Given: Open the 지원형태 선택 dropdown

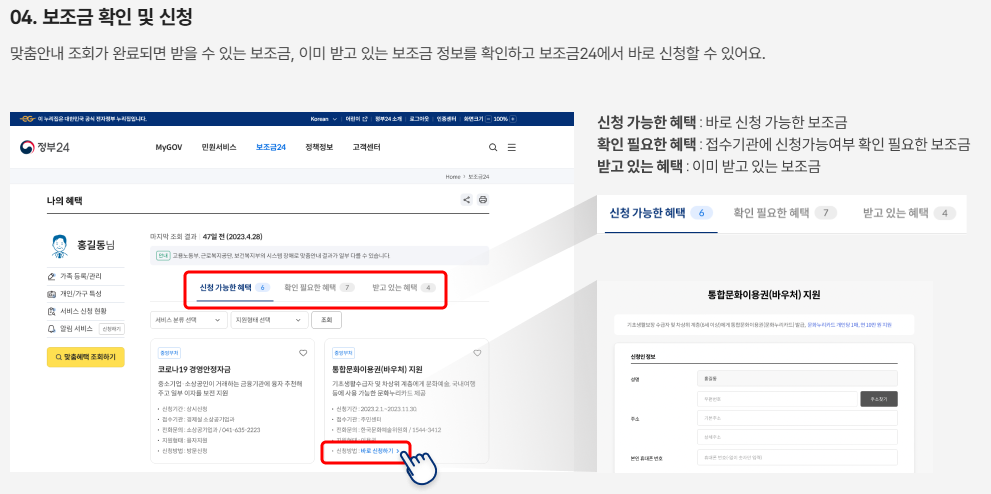Looking at the screenshot, I should coord(269,320).
